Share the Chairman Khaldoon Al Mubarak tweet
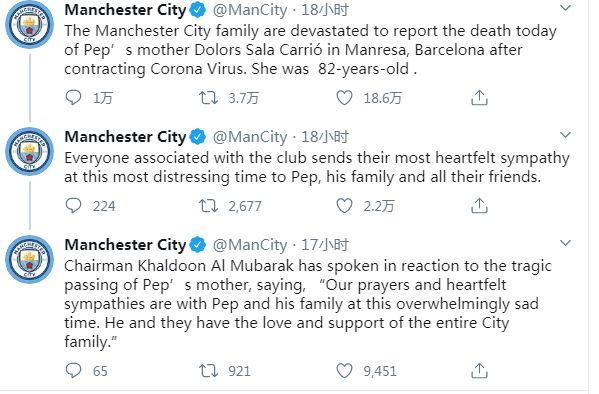Viewport: 599px width, 394px height. coord(479,371)
